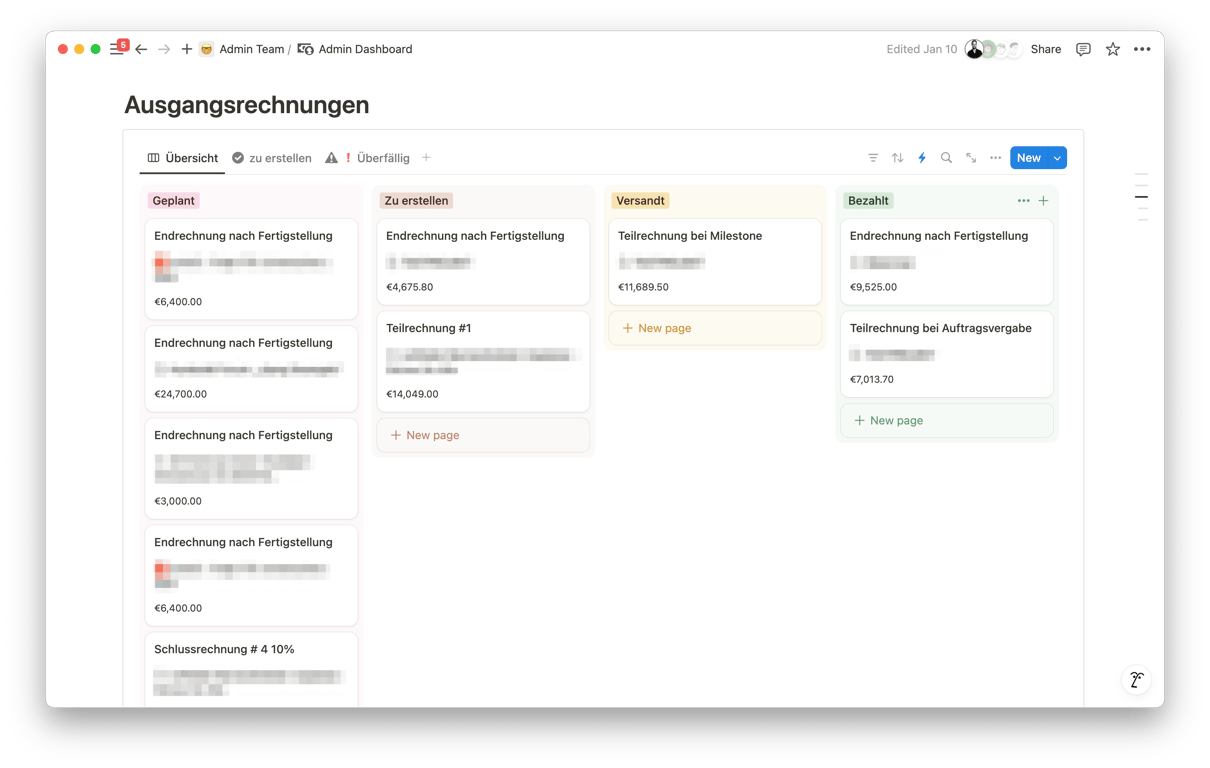Screen dimensions: 1210x768
Task: Open the Bezahlt column options menu
Action: 1023,200
